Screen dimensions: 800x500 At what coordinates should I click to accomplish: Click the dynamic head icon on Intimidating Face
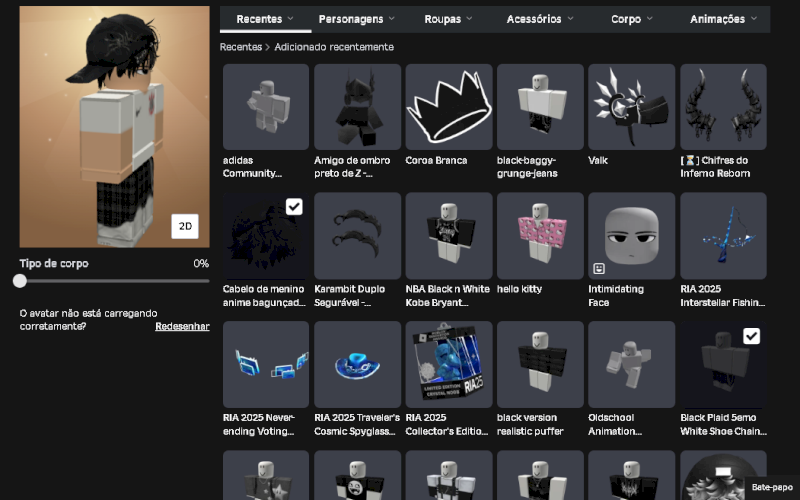pyautogui.click(x=599, y=268)
